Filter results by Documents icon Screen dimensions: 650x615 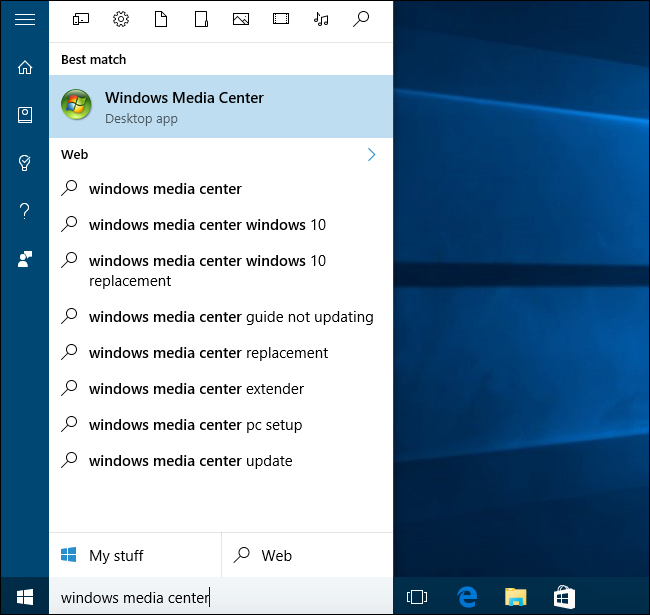[161, 19]
